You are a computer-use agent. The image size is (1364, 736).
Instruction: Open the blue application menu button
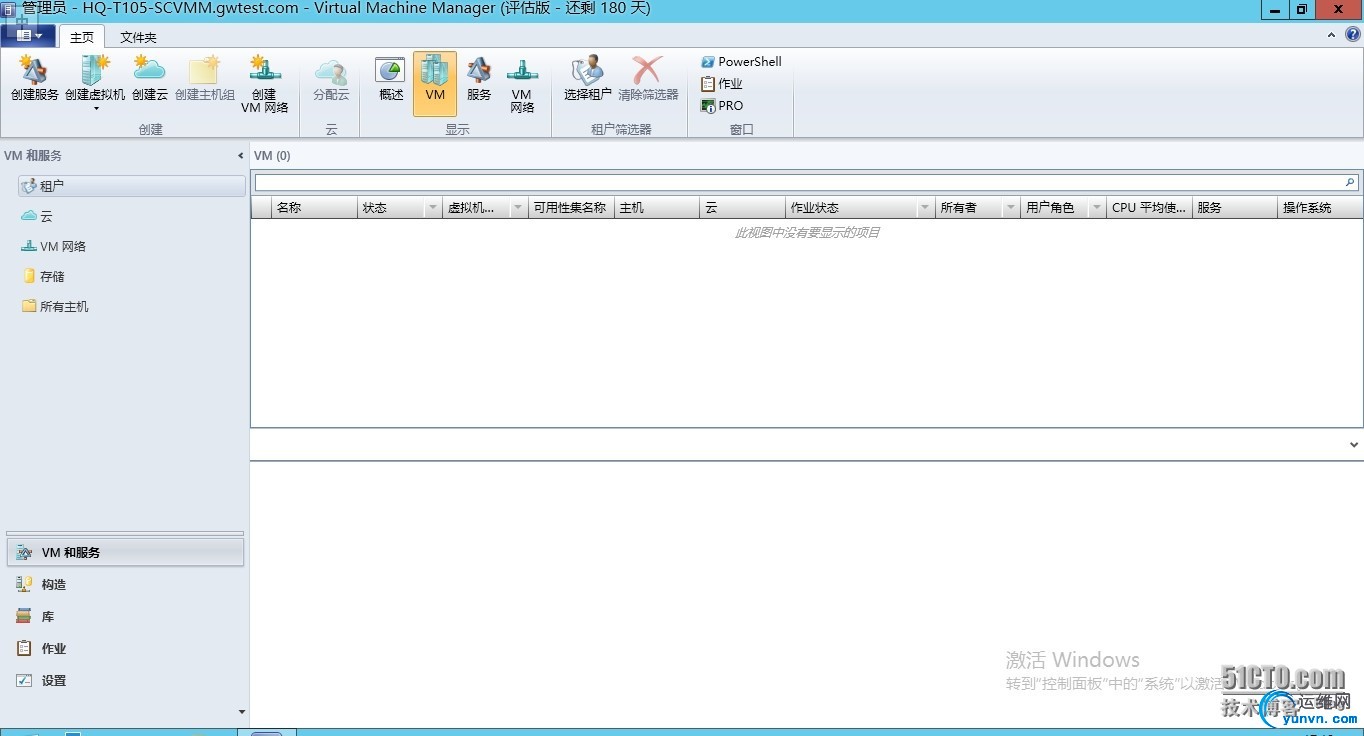[28, 35]
